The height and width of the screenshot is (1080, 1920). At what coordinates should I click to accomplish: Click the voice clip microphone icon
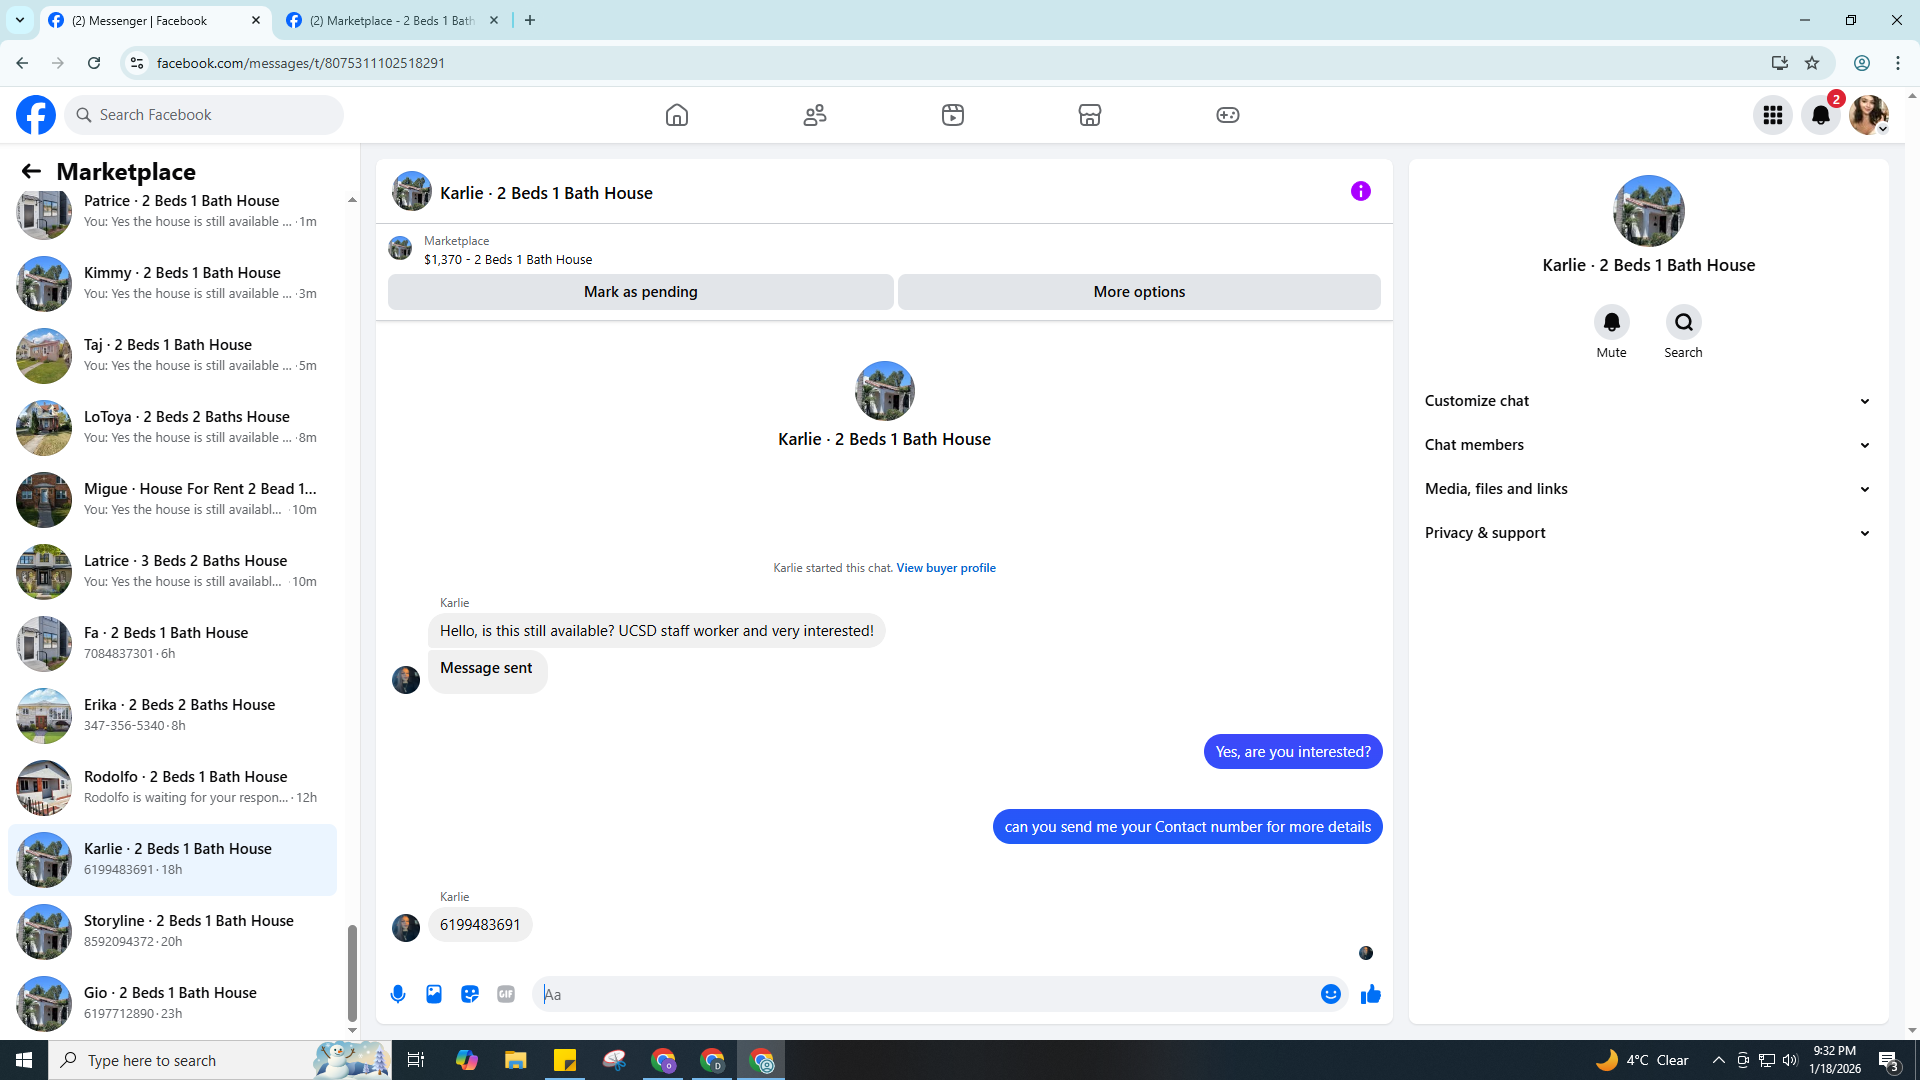[398, 994]
